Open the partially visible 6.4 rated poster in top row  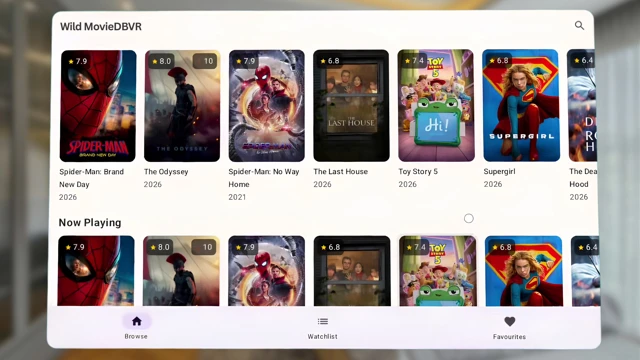[583, 105]
